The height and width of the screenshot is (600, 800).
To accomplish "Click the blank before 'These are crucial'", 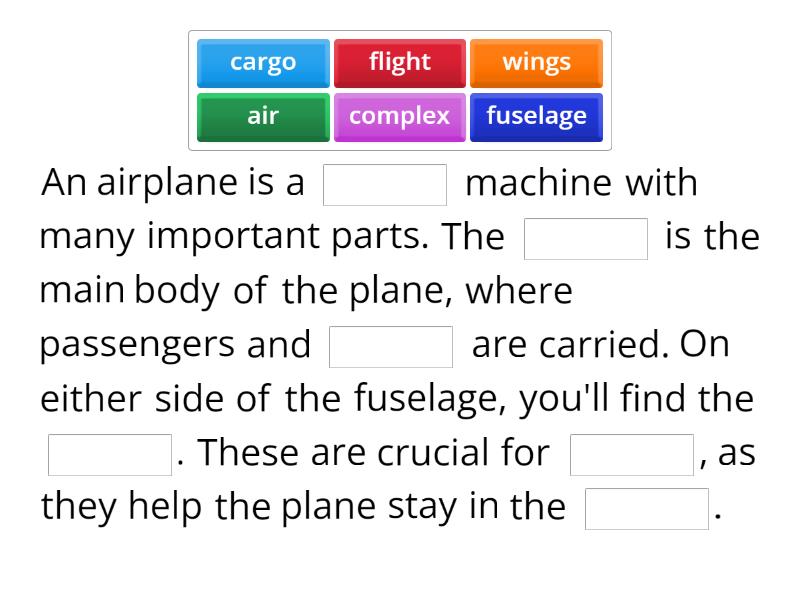I will [109, 454].
